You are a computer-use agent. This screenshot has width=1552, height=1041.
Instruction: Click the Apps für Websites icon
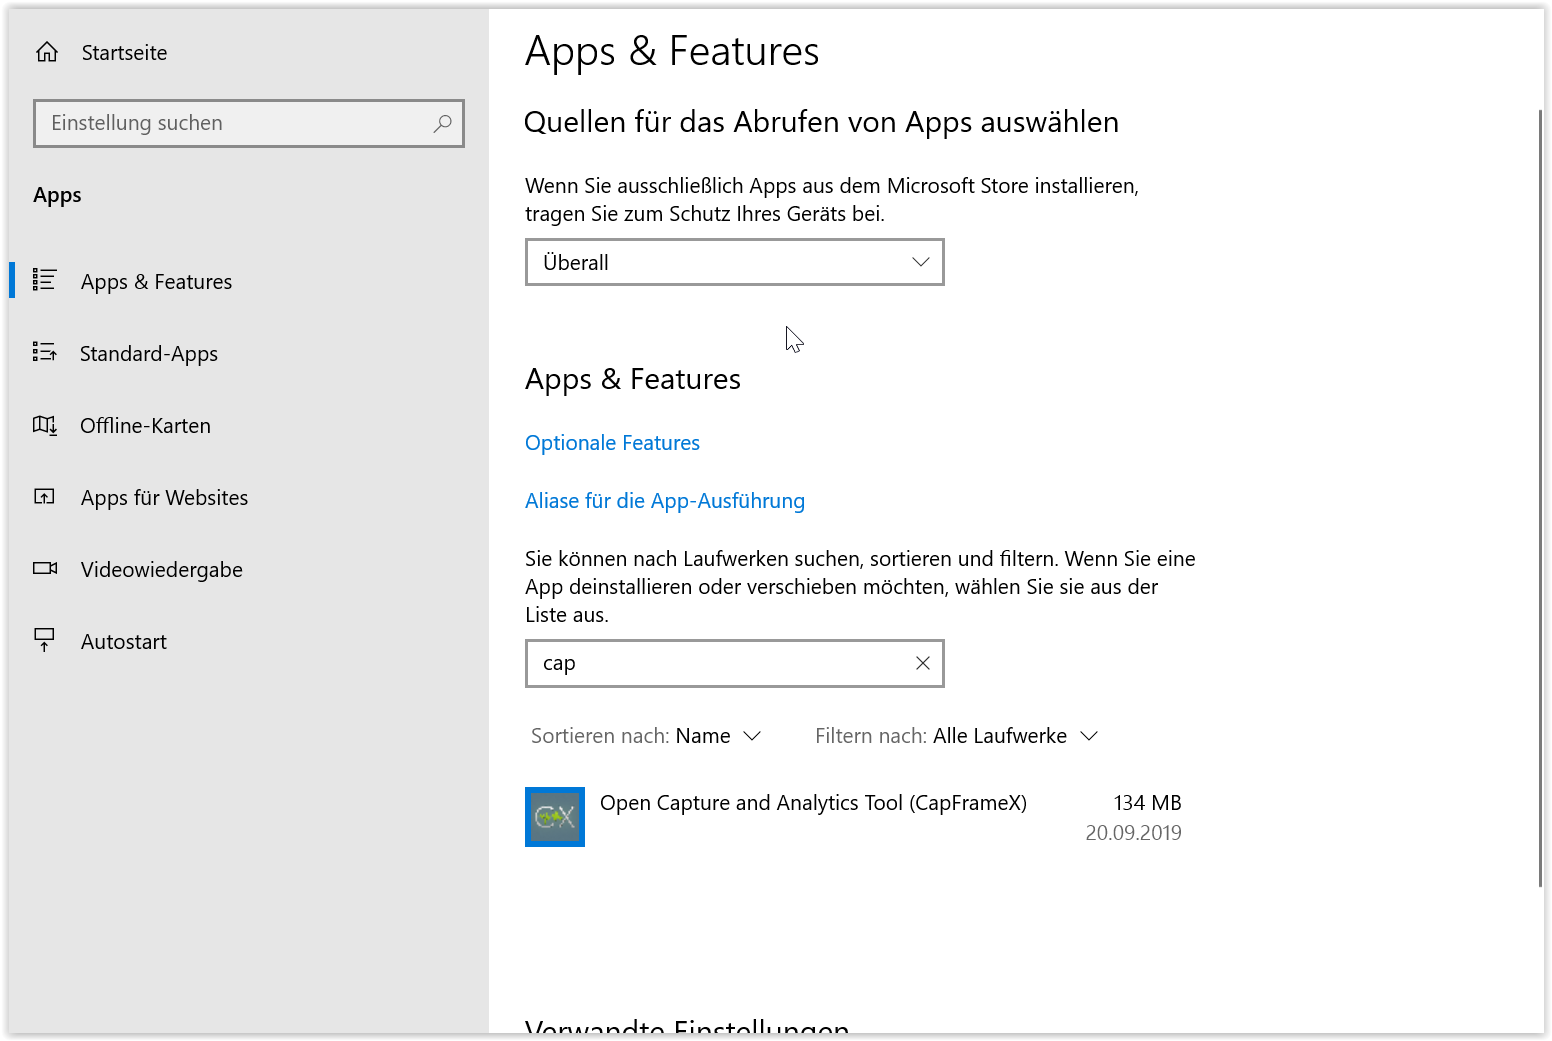point(45,497)
